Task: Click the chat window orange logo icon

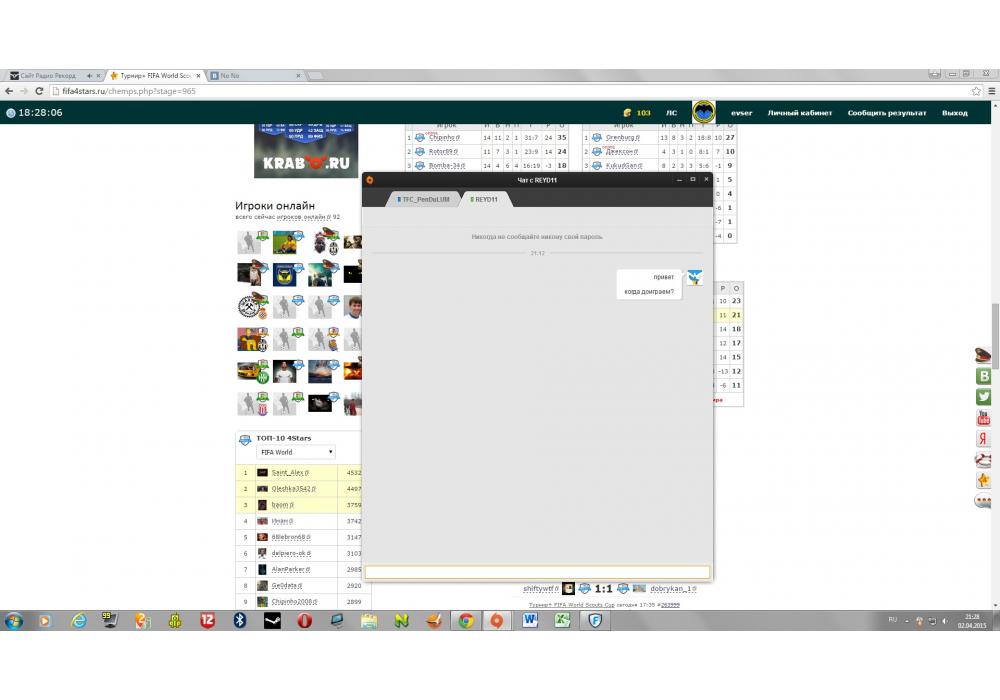Action: point(370,180)
